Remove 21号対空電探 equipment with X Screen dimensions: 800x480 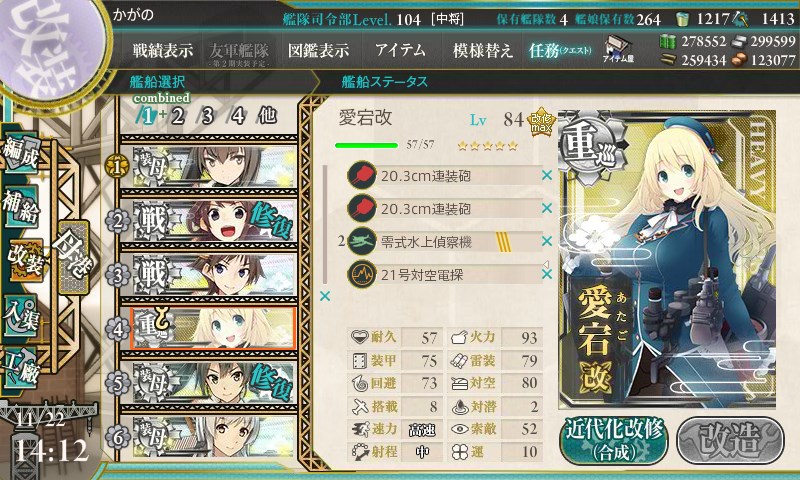coord(547,274)
